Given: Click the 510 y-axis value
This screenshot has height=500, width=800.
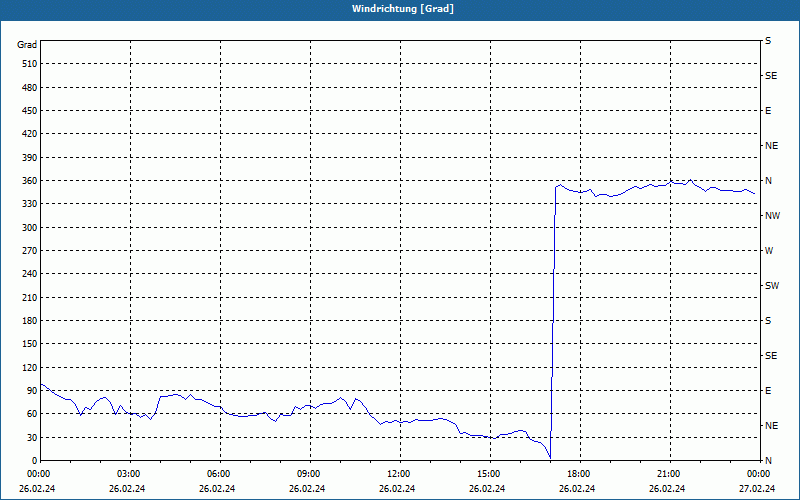Looking at the screenshot, I should (30, 64).
